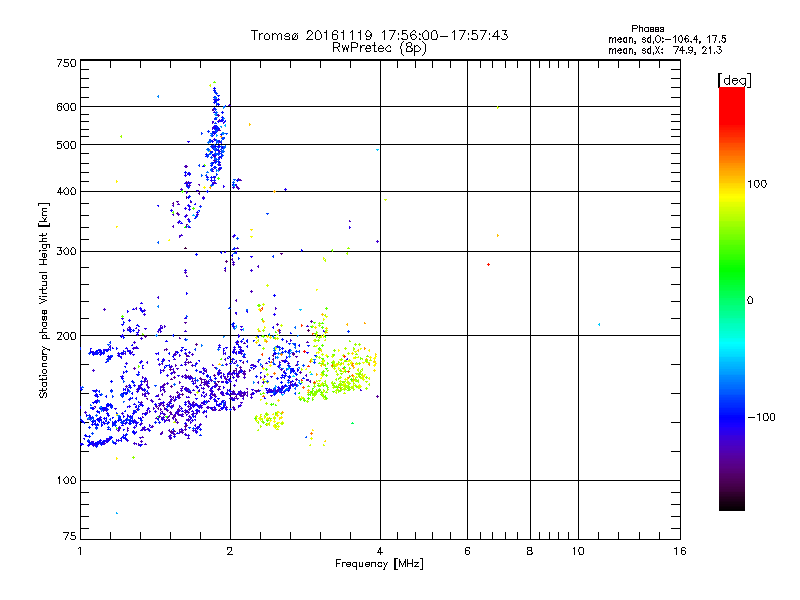Click the x-axis tick label '4'
Screen dimensions: 800x600
coord(380,551)
